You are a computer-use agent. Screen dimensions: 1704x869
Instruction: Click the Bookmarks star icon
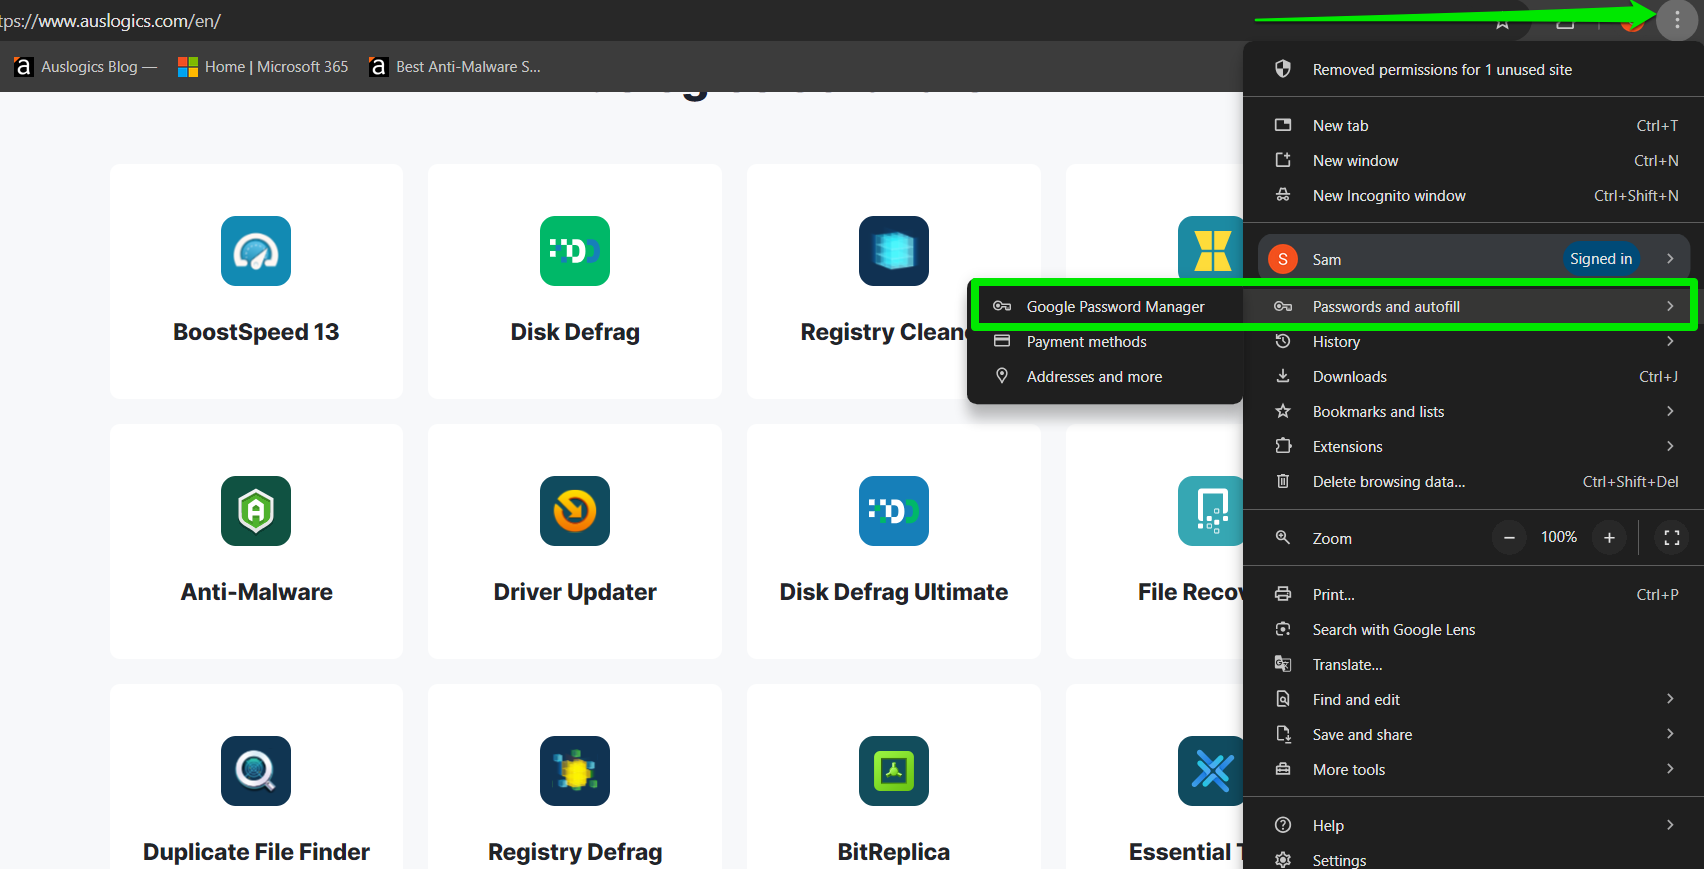[1283, 411]
